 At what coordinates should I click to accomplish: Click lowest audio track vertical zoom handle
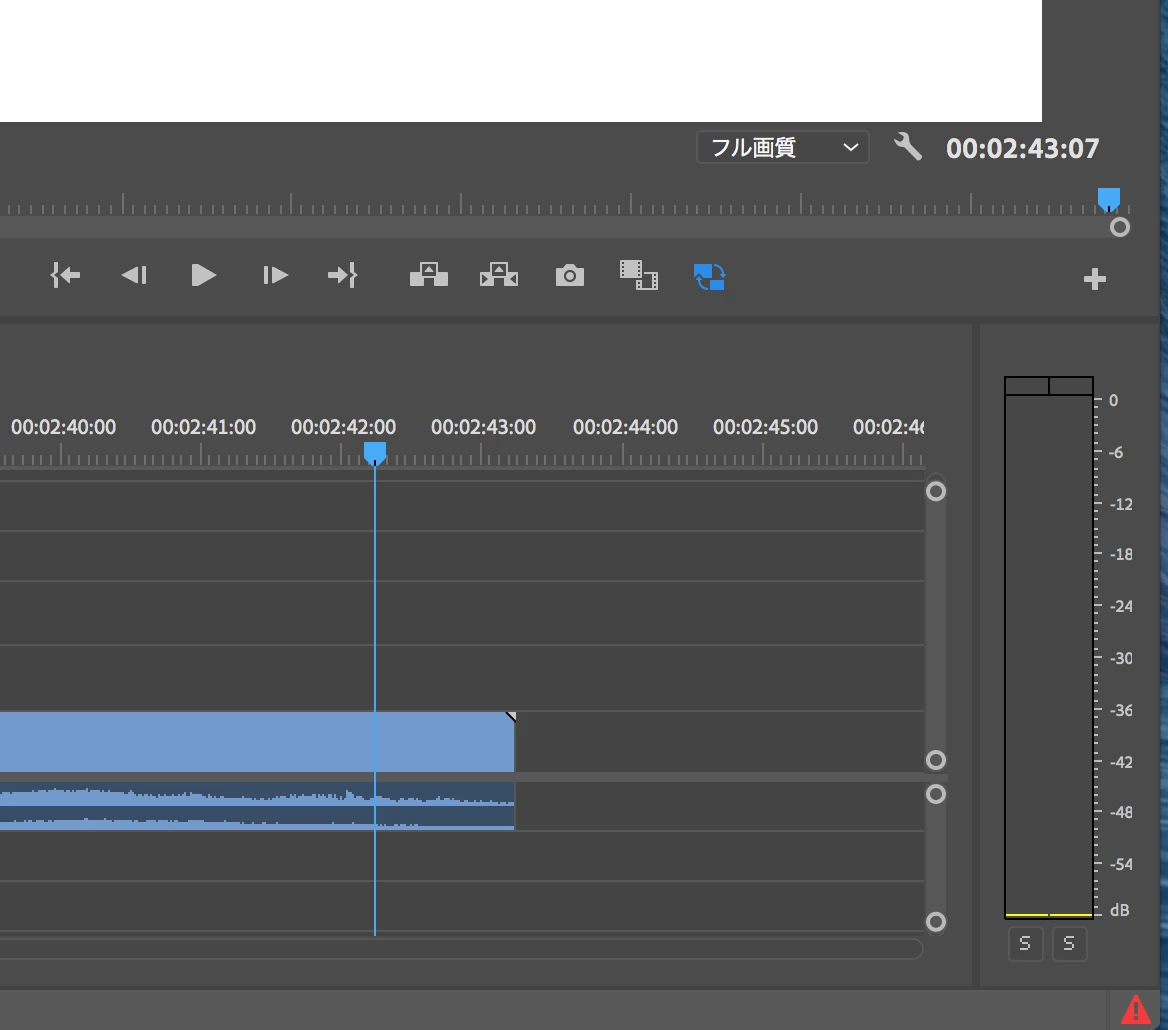936,922
